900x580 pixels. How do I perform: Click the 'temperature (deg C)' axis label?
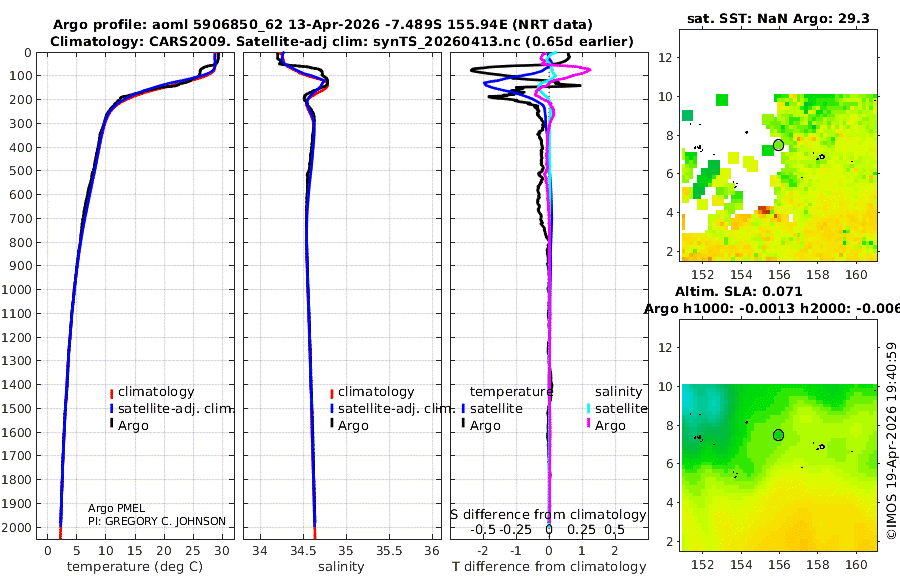click(135, 567)
